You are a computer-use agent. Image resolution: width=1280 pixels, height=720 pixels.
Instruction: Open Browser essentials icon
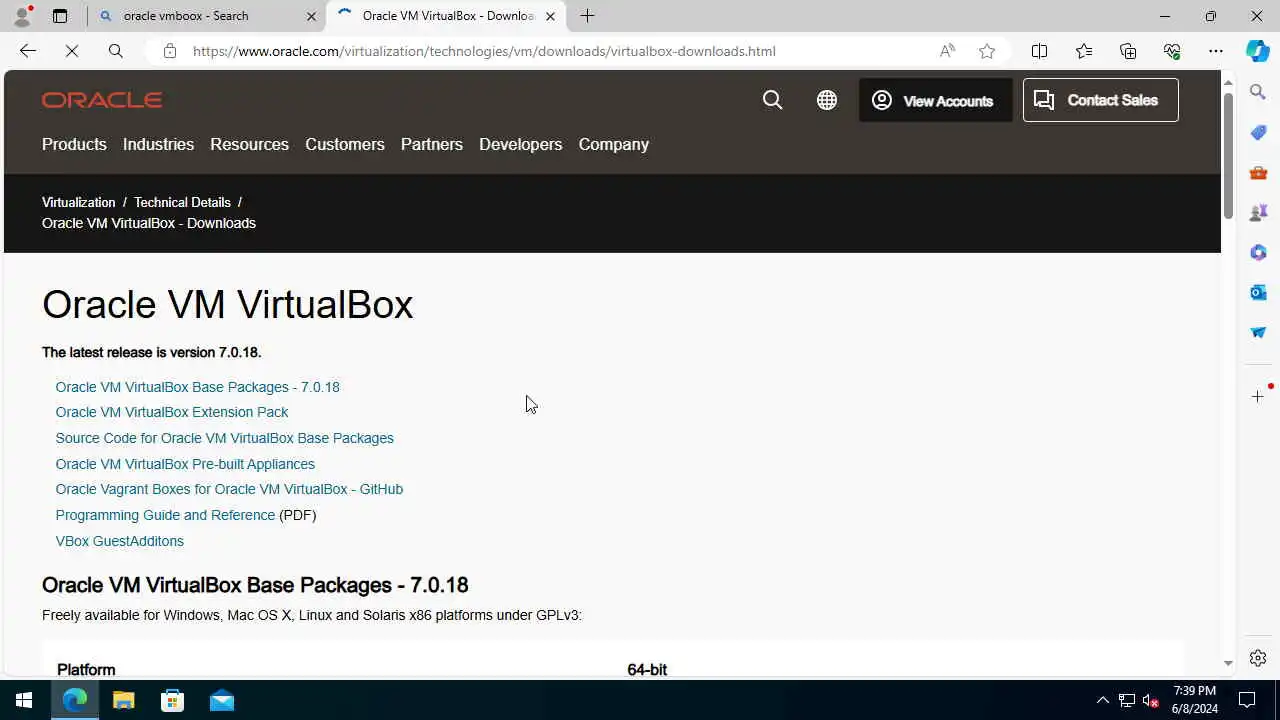(1172, 51)
